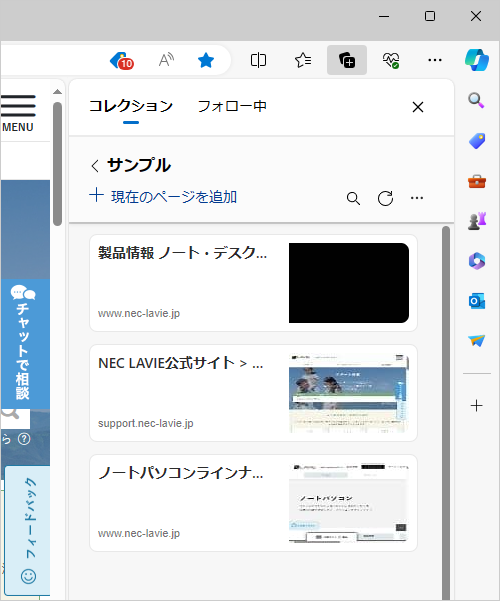The image size is (500, 601).
Task: Click the page help question mark icon
Action: tap(24, 439)
